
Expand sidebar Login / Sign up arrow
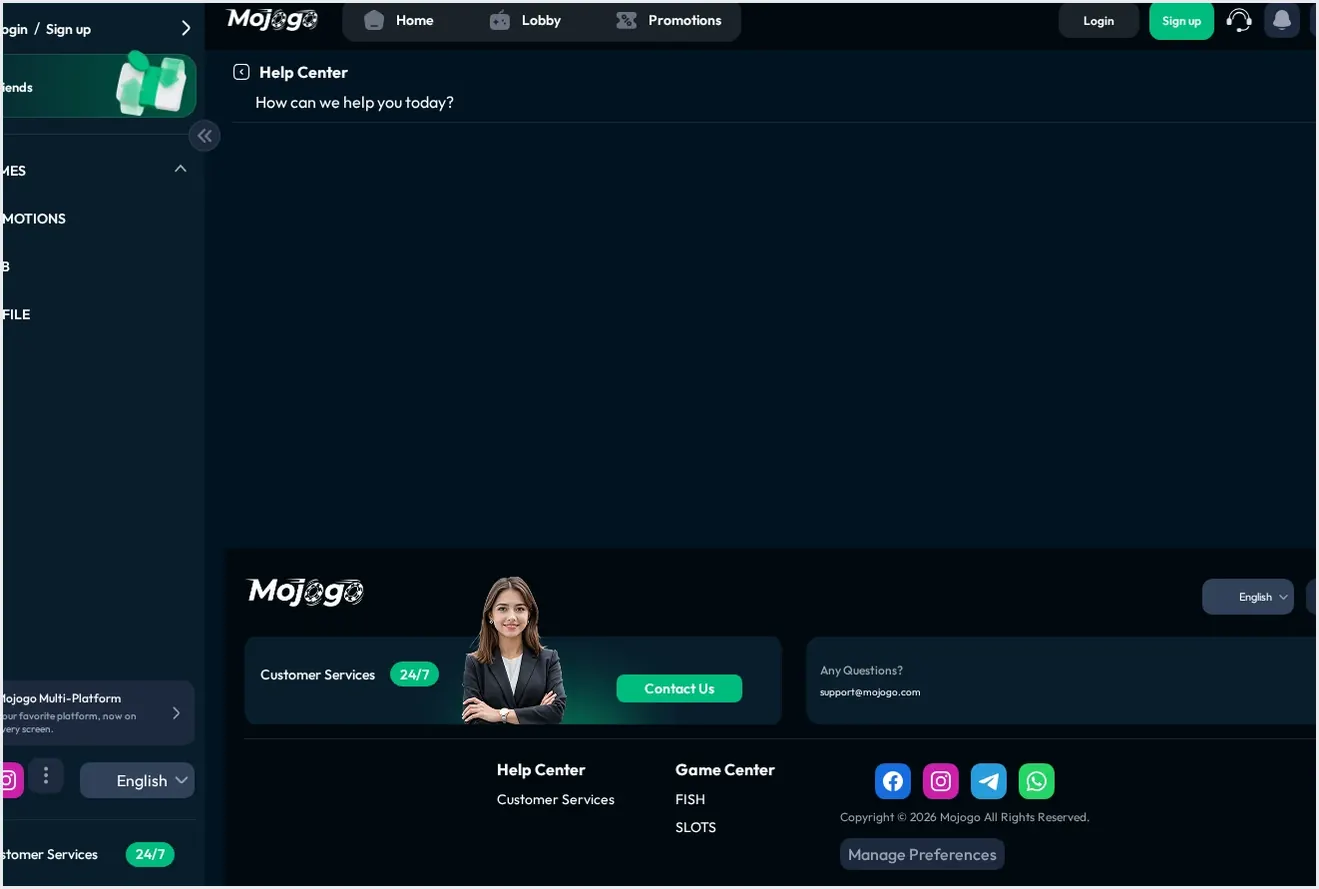[185, 29]
